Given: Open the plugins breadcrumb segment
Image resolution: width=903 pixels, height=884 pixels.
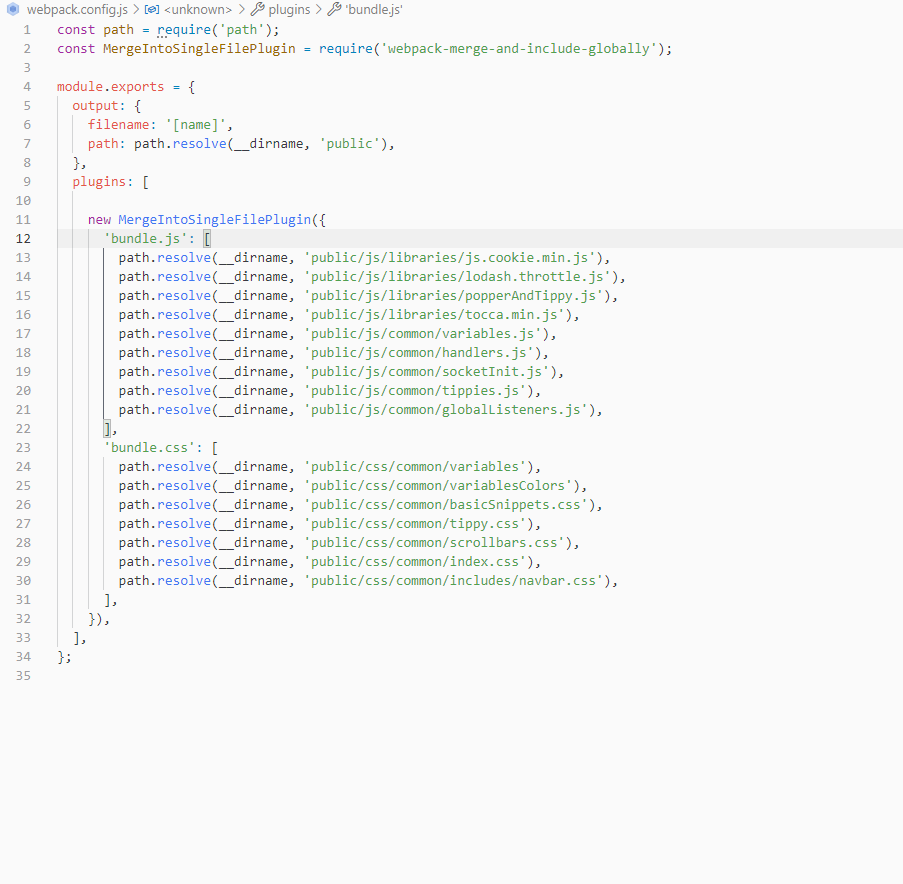Looking at the screenshot, I should tap(289, 10).
